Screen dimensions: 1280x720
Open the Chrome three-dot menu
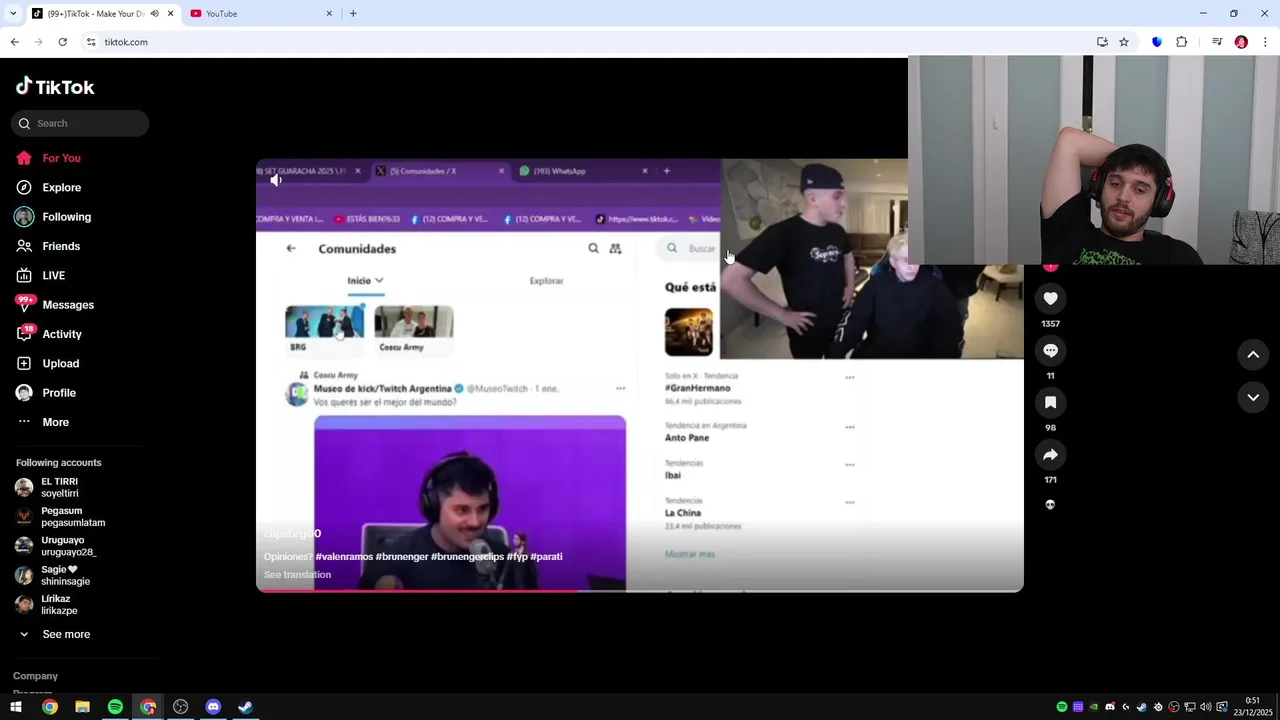(x=1265, y=42)
